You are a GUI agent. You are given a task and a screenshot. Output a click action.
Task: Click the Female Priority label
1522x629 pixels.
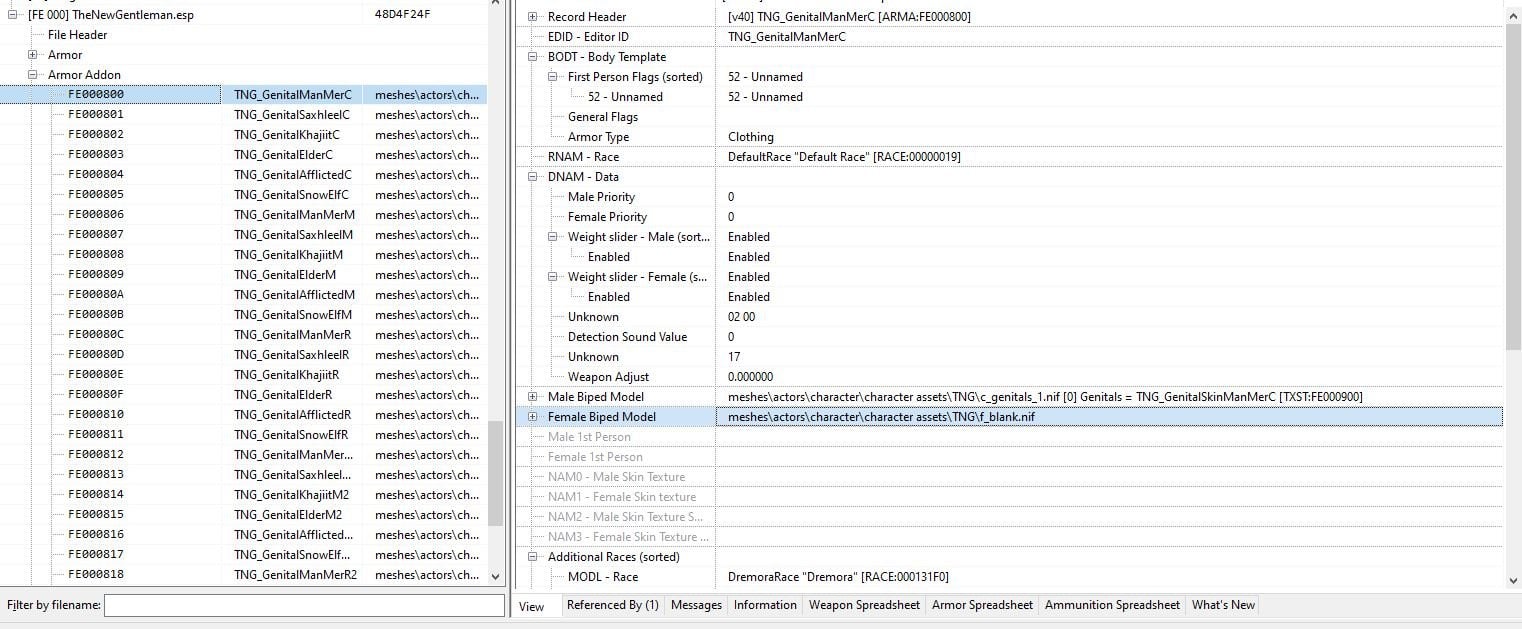coord(607,217)
